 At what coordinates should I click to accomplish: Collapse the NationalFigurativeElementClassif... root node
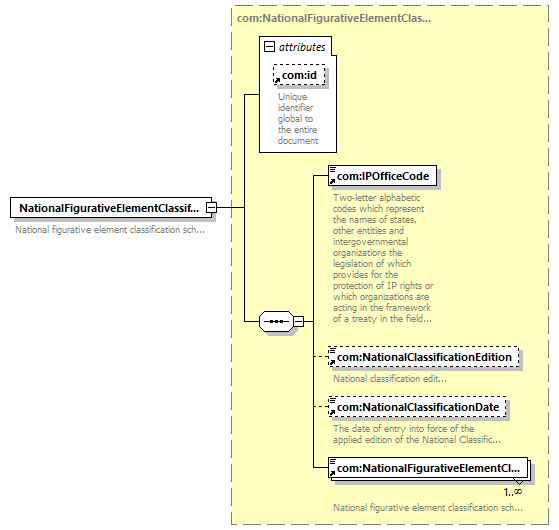click(211, 207)
